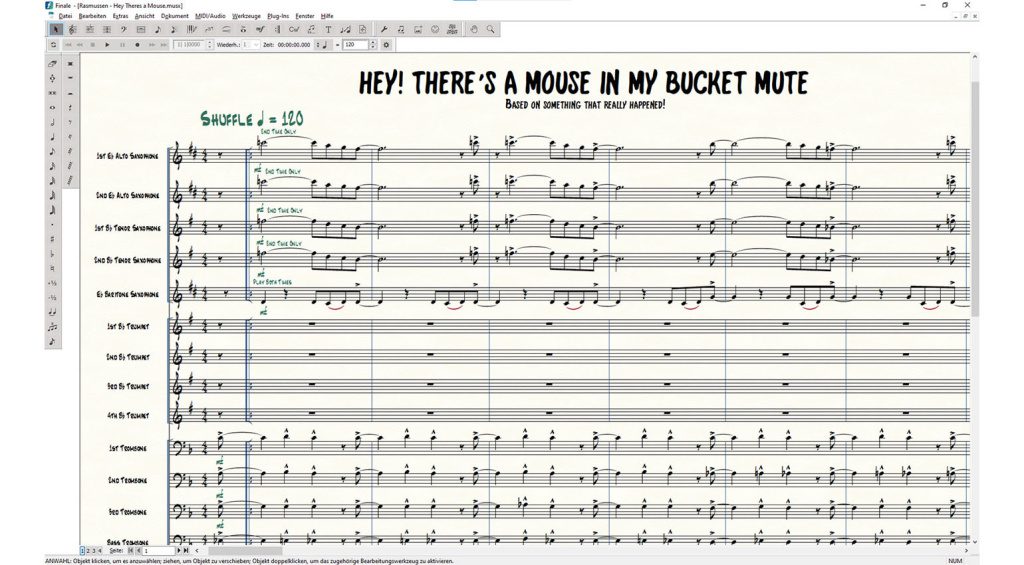This screenshot has width=1024, height=565.
Task: Rewind playback to the beginning
Action: 68,45
